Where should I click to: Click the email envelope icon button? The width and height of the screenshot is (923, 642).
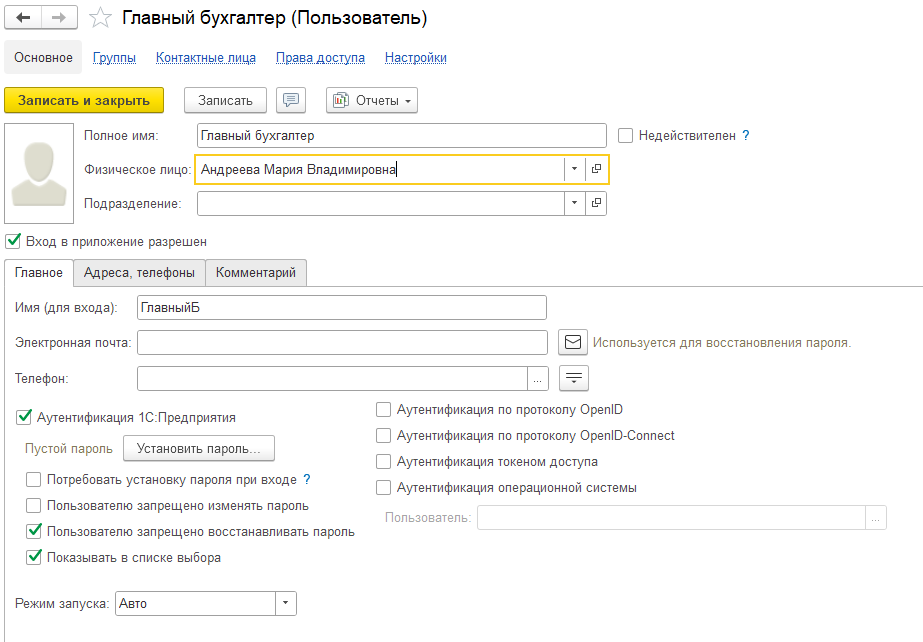(572, 342)
